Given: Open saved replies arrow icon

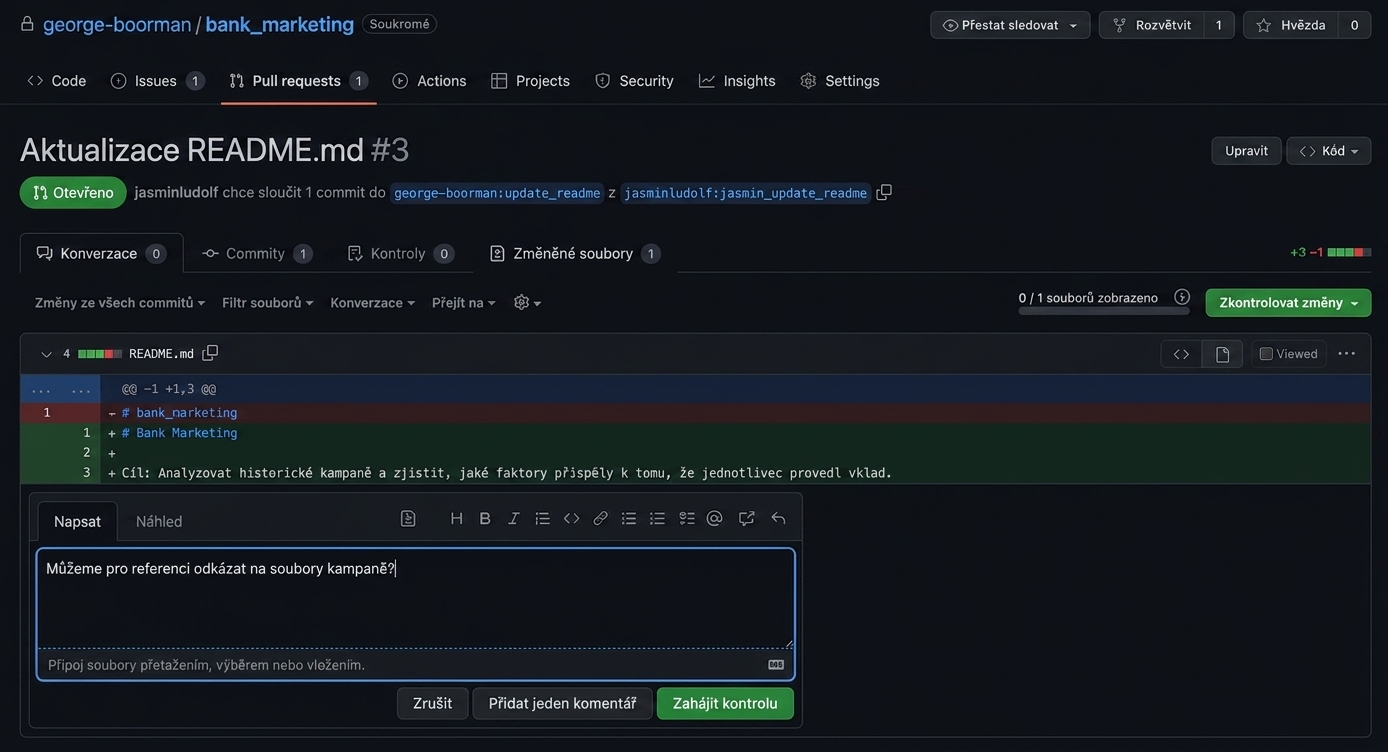Looking at the screenshot, I should (778, 518).
